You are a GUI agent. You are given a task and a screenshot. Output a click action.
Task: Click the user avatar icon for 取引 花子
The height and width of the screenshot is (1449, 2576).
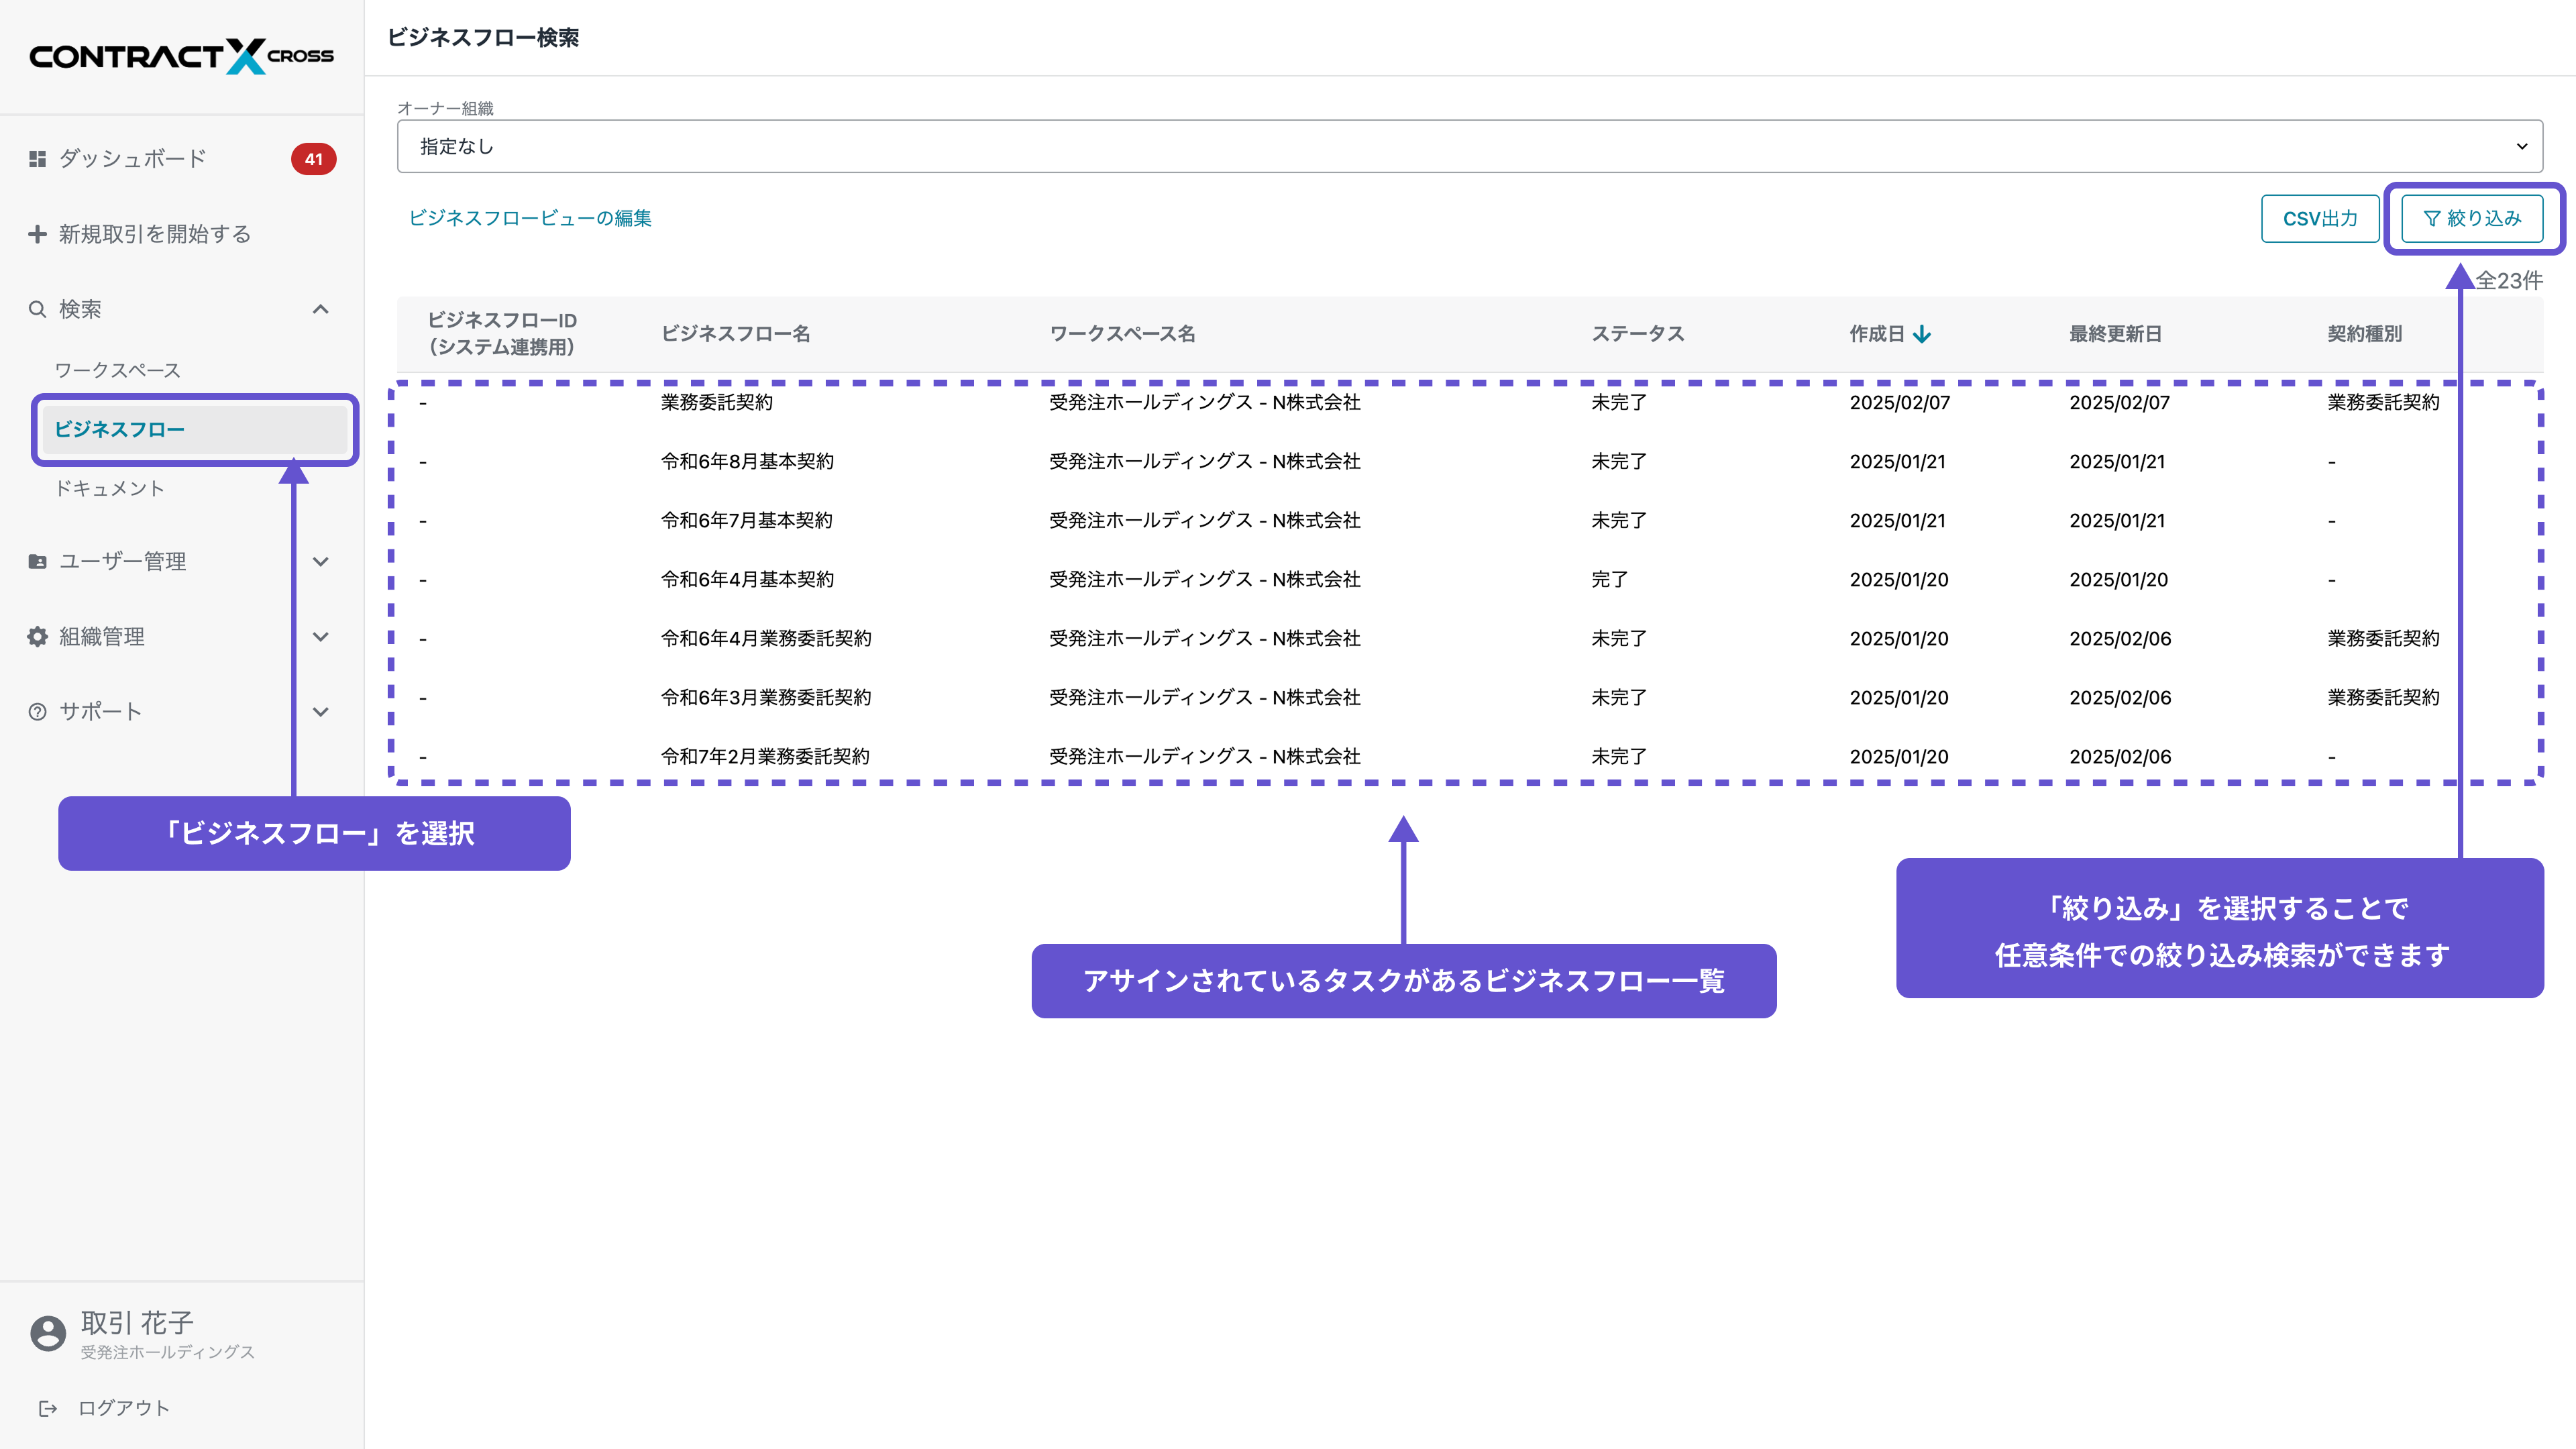tap(47, 1333)
